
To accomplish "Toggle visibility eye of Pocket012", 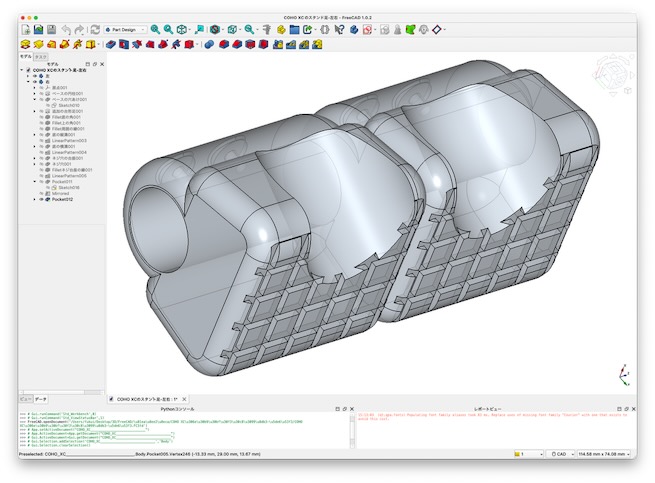I will pyautogui.click(x=40, y=199).
